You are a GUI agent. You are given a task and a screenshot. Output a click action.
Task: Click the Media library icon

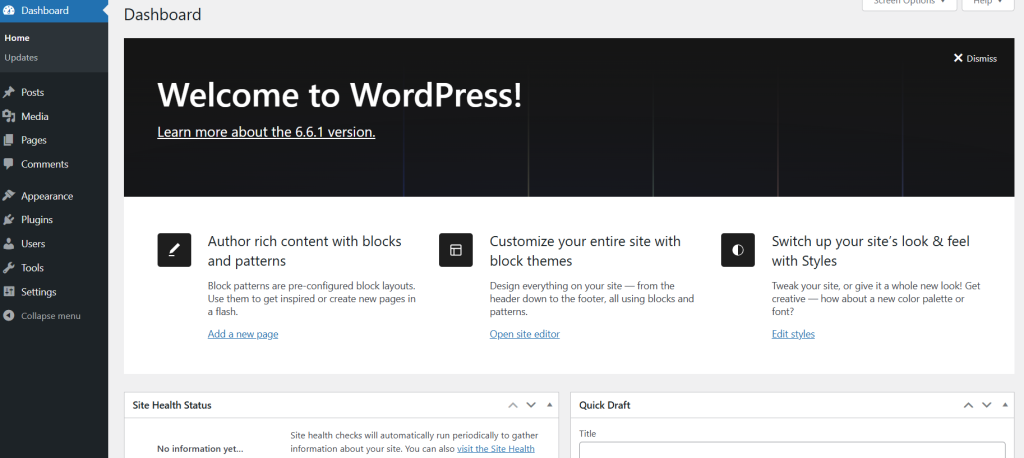pyautogui.click(x=8, y=116)
